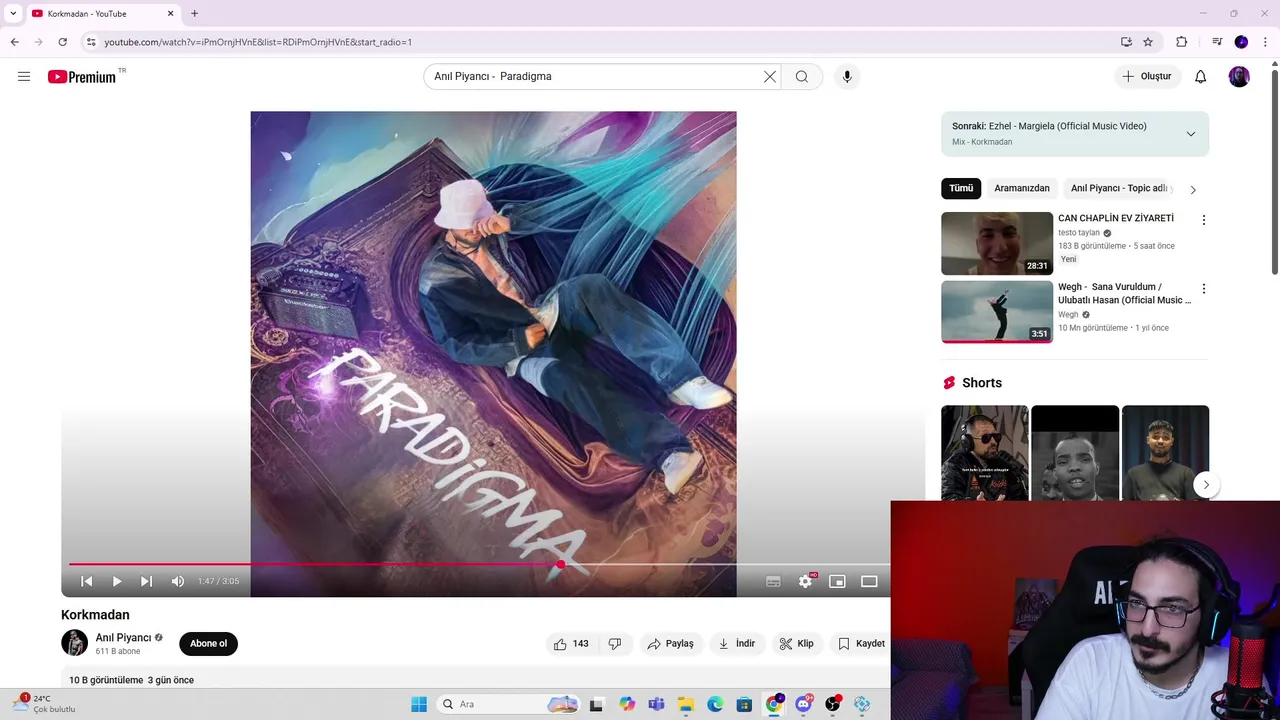Open Windows Start menu

tap(419, 704)
